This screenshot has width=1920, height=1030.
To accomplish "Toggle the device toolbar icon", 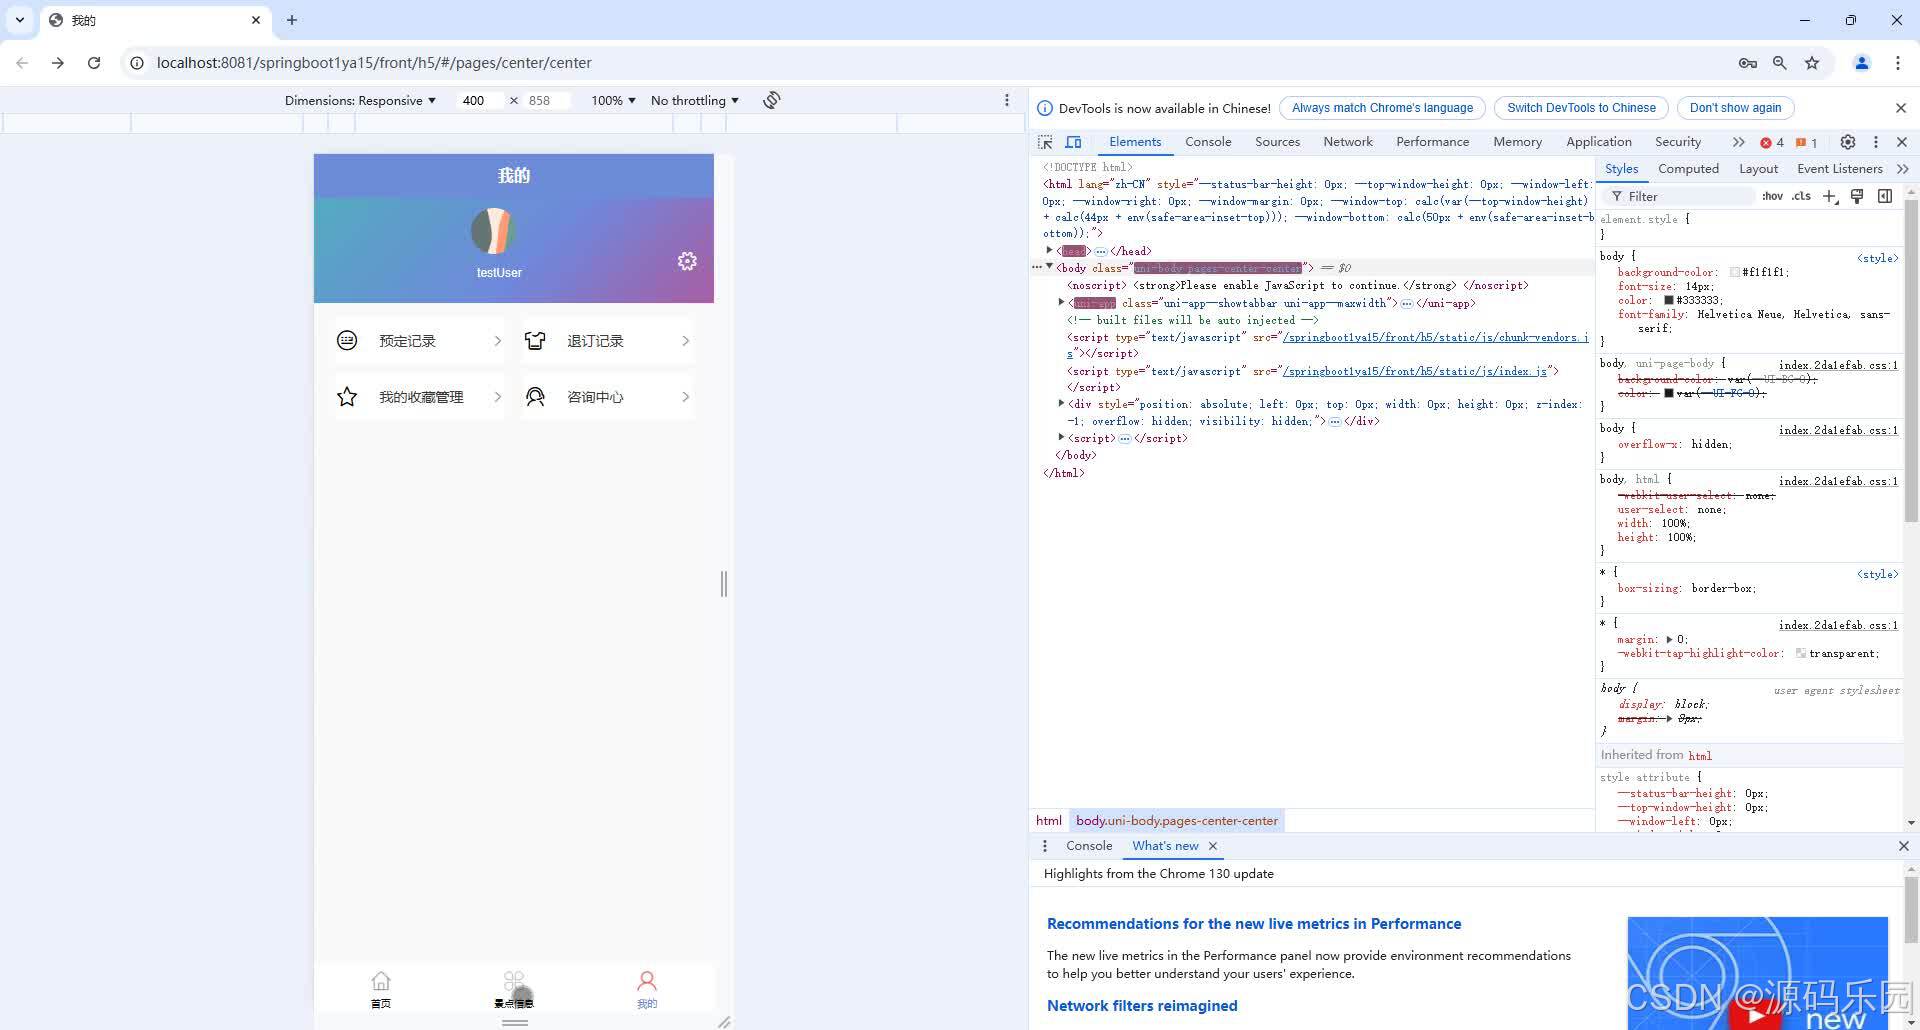I will [x=1073, y=142].
